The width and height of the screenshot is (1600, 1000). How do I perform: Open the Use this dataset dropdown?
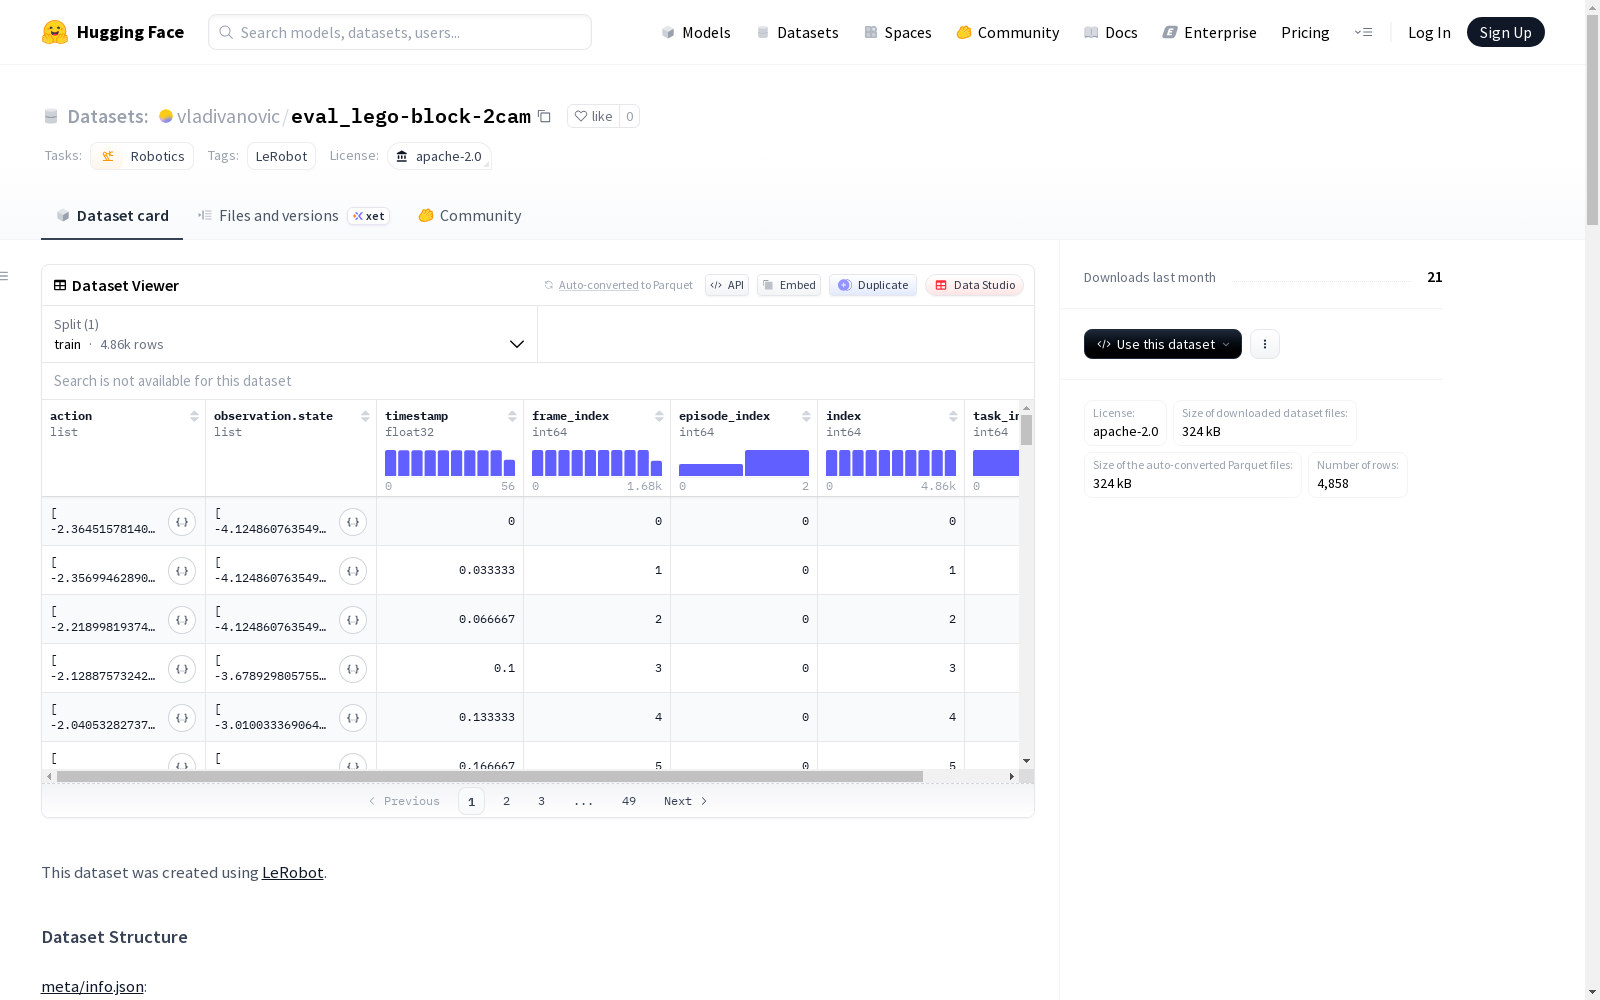(x=1163, y=344)
